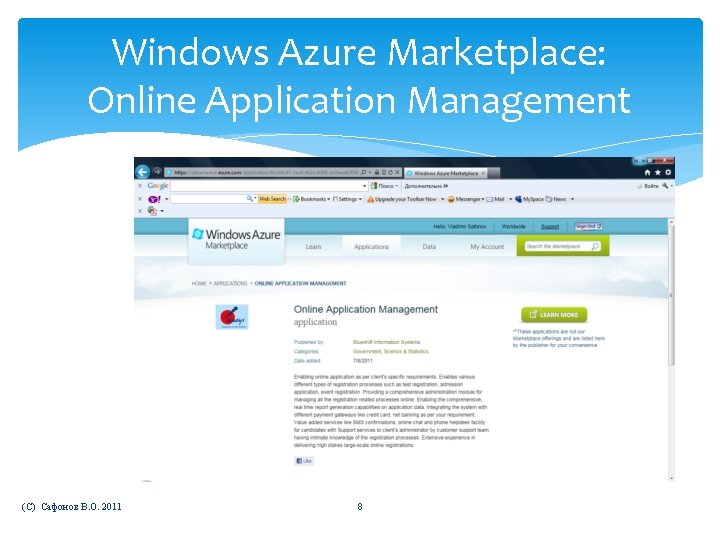The height and width of the screenshot is (540, 720).
Task: Open the Data navigation tab
Action: 429,247
